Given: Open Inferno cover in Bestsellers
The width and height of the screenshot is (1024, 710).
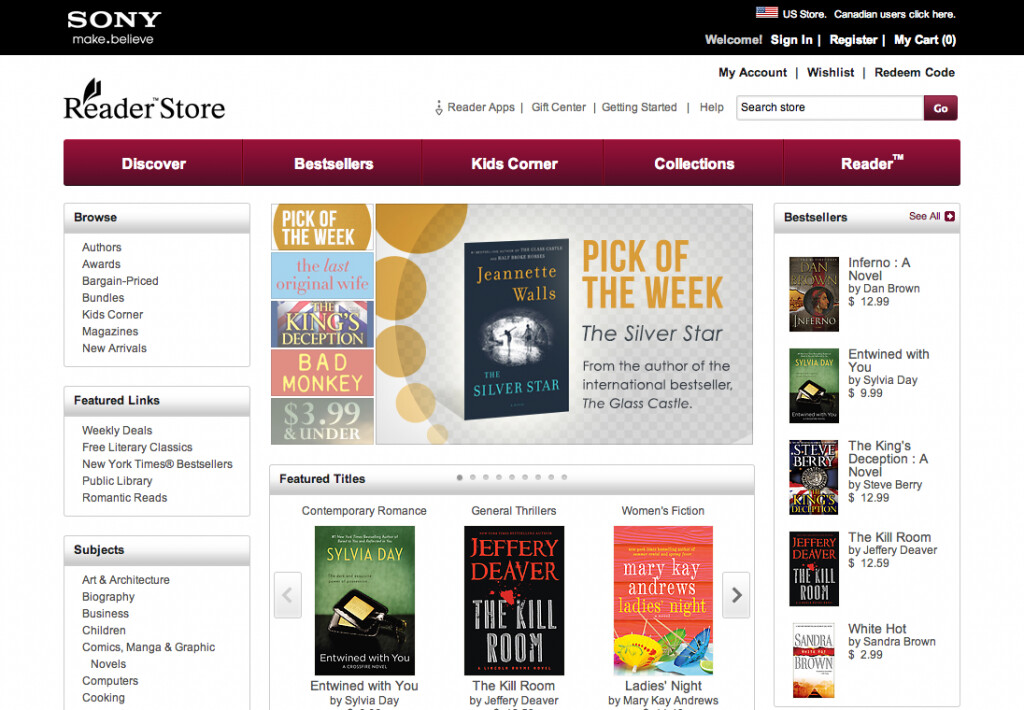Looking at the screenshot, I should 814,294.
